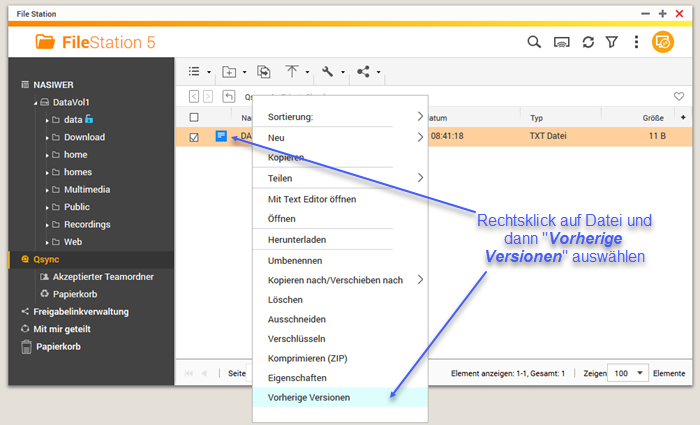The height and width of the screenshot is (425, 700).
Task: Toggle the select-all header checkbox
Action: click(194, 117)
